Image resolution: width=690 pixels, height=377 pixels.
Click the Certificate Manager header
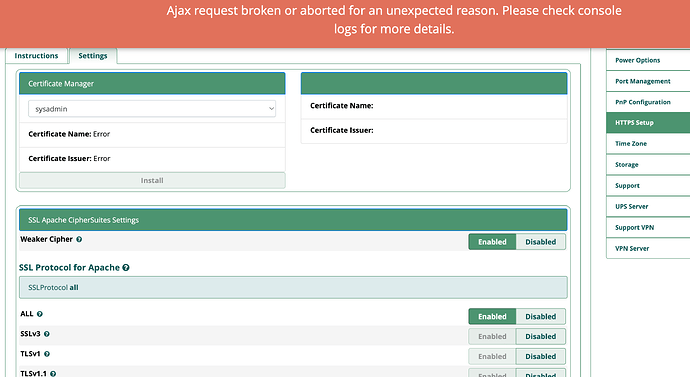pyautogui.click(x=152, y=84)
